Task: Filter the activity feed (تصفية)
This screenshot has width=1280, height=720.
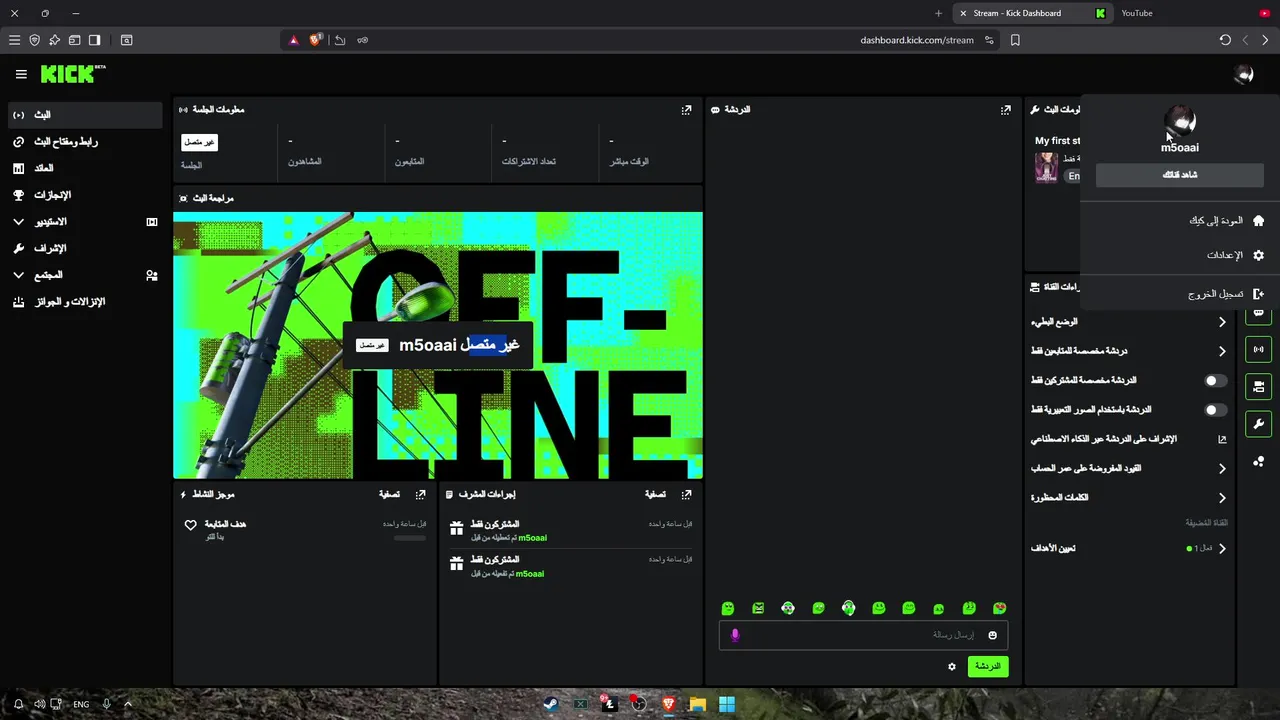Action: [x=389, y=494]
